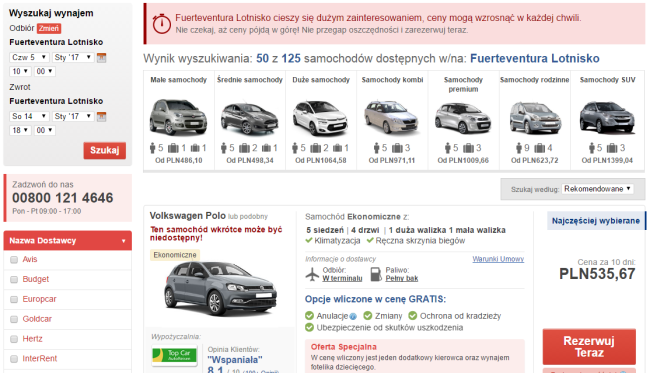Select the Duże samochody car image

click(321, 118)
